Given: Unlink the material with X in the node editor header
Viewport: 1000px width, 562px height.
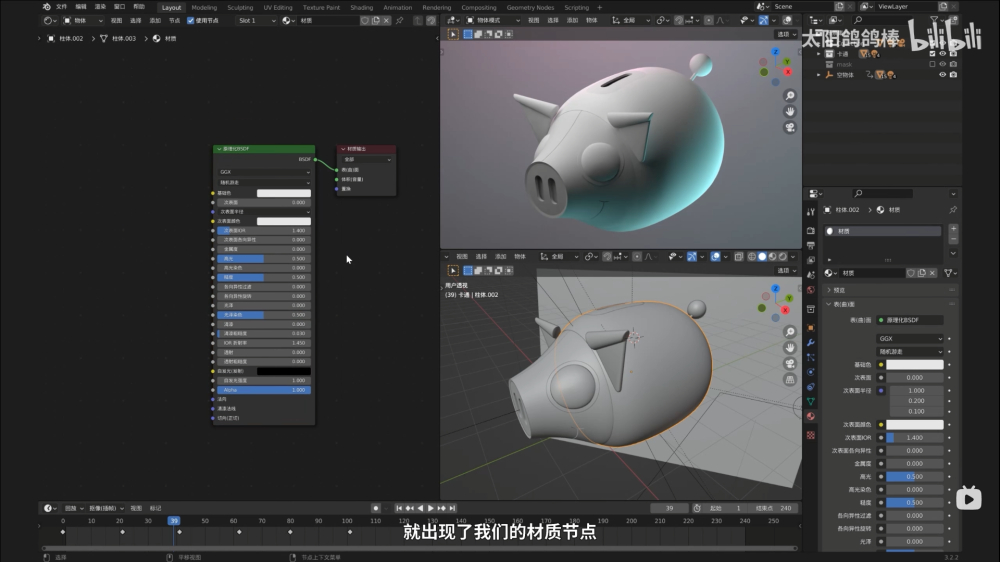Looking at the screenshot, I should [386, 20].
